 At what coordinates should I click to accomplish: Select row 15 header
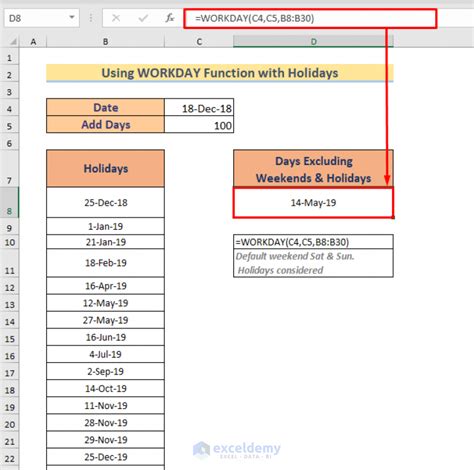click(x=9, y=337)
